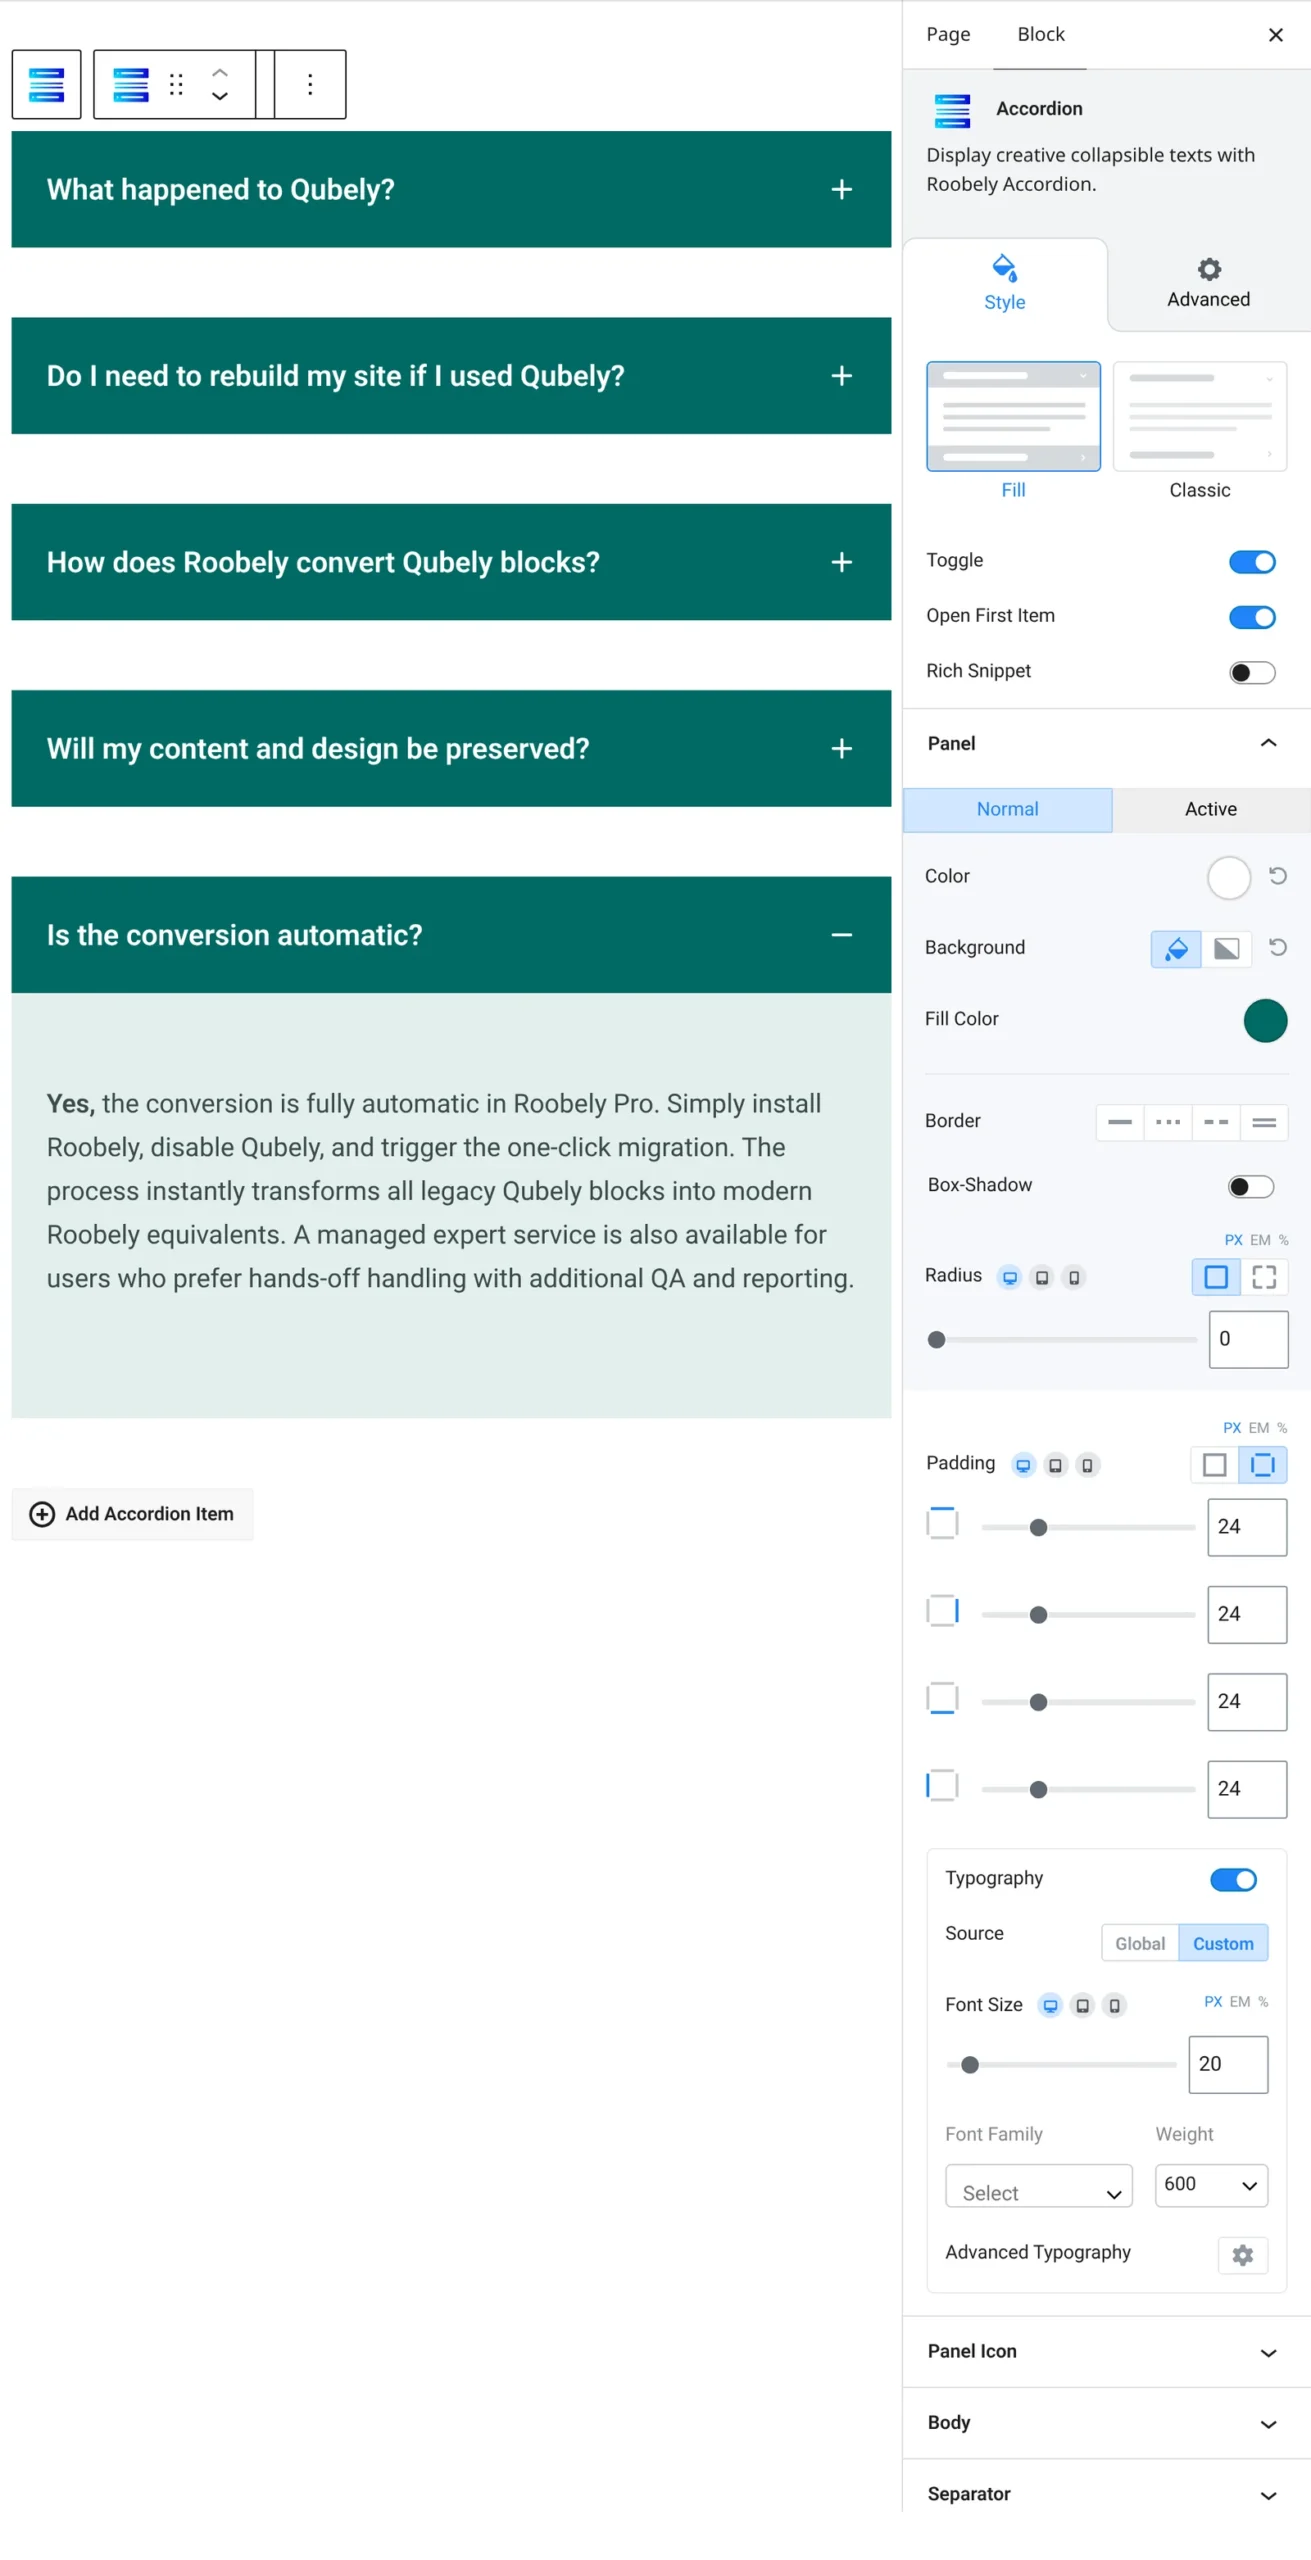Move block up with the up arrow
Screen dimensions: 1311x2560
220,73
